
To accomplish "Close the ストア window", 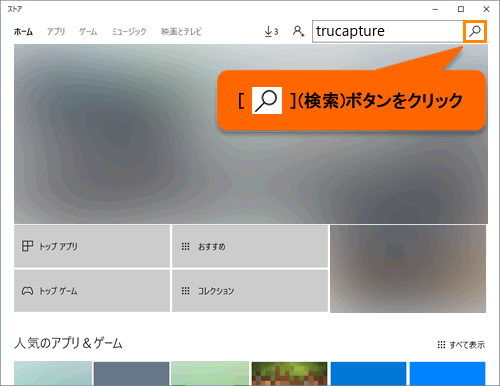I will 486,9.
